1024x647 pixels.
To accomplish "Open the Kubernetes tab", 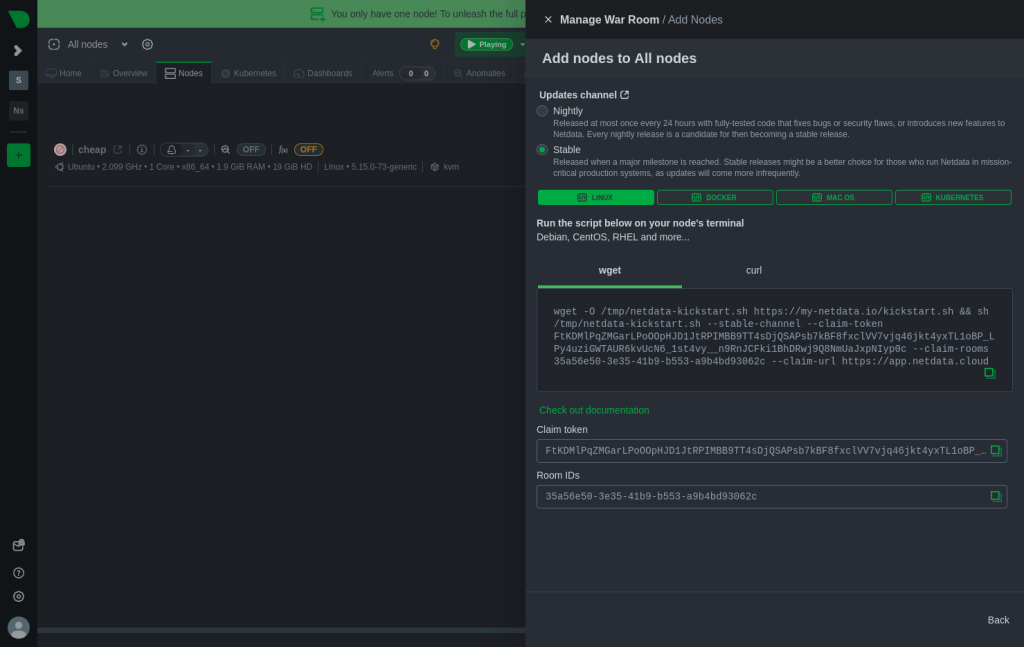I will tap(248, 73).
